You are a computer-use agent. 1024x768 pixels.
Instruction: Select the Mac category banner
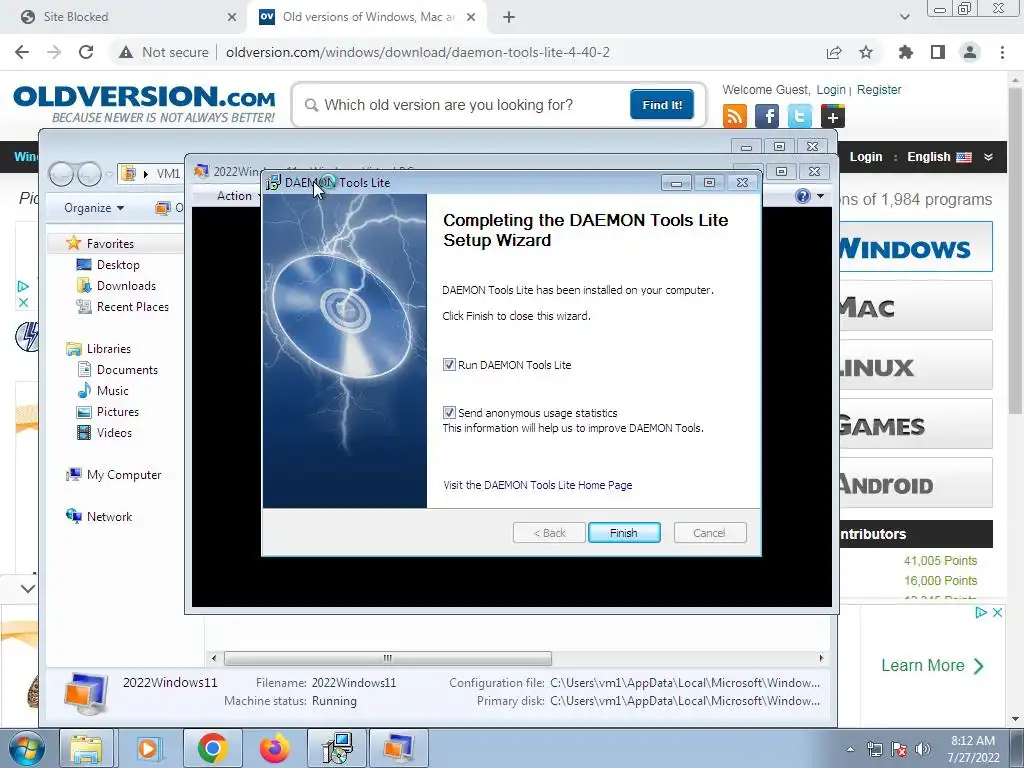915,306
